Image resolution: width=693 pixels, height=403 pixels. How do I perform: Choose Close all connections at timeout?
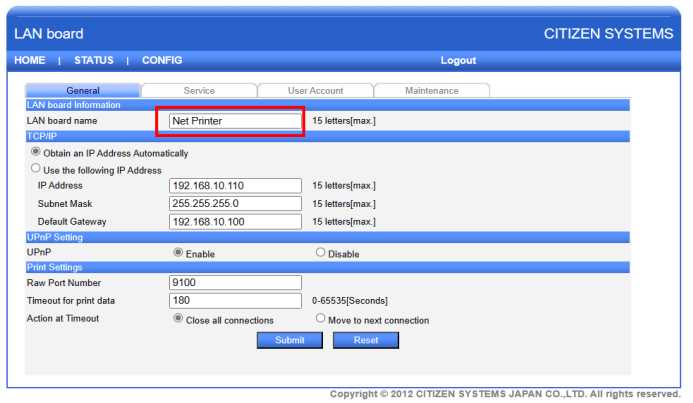(x=179, y=319)
